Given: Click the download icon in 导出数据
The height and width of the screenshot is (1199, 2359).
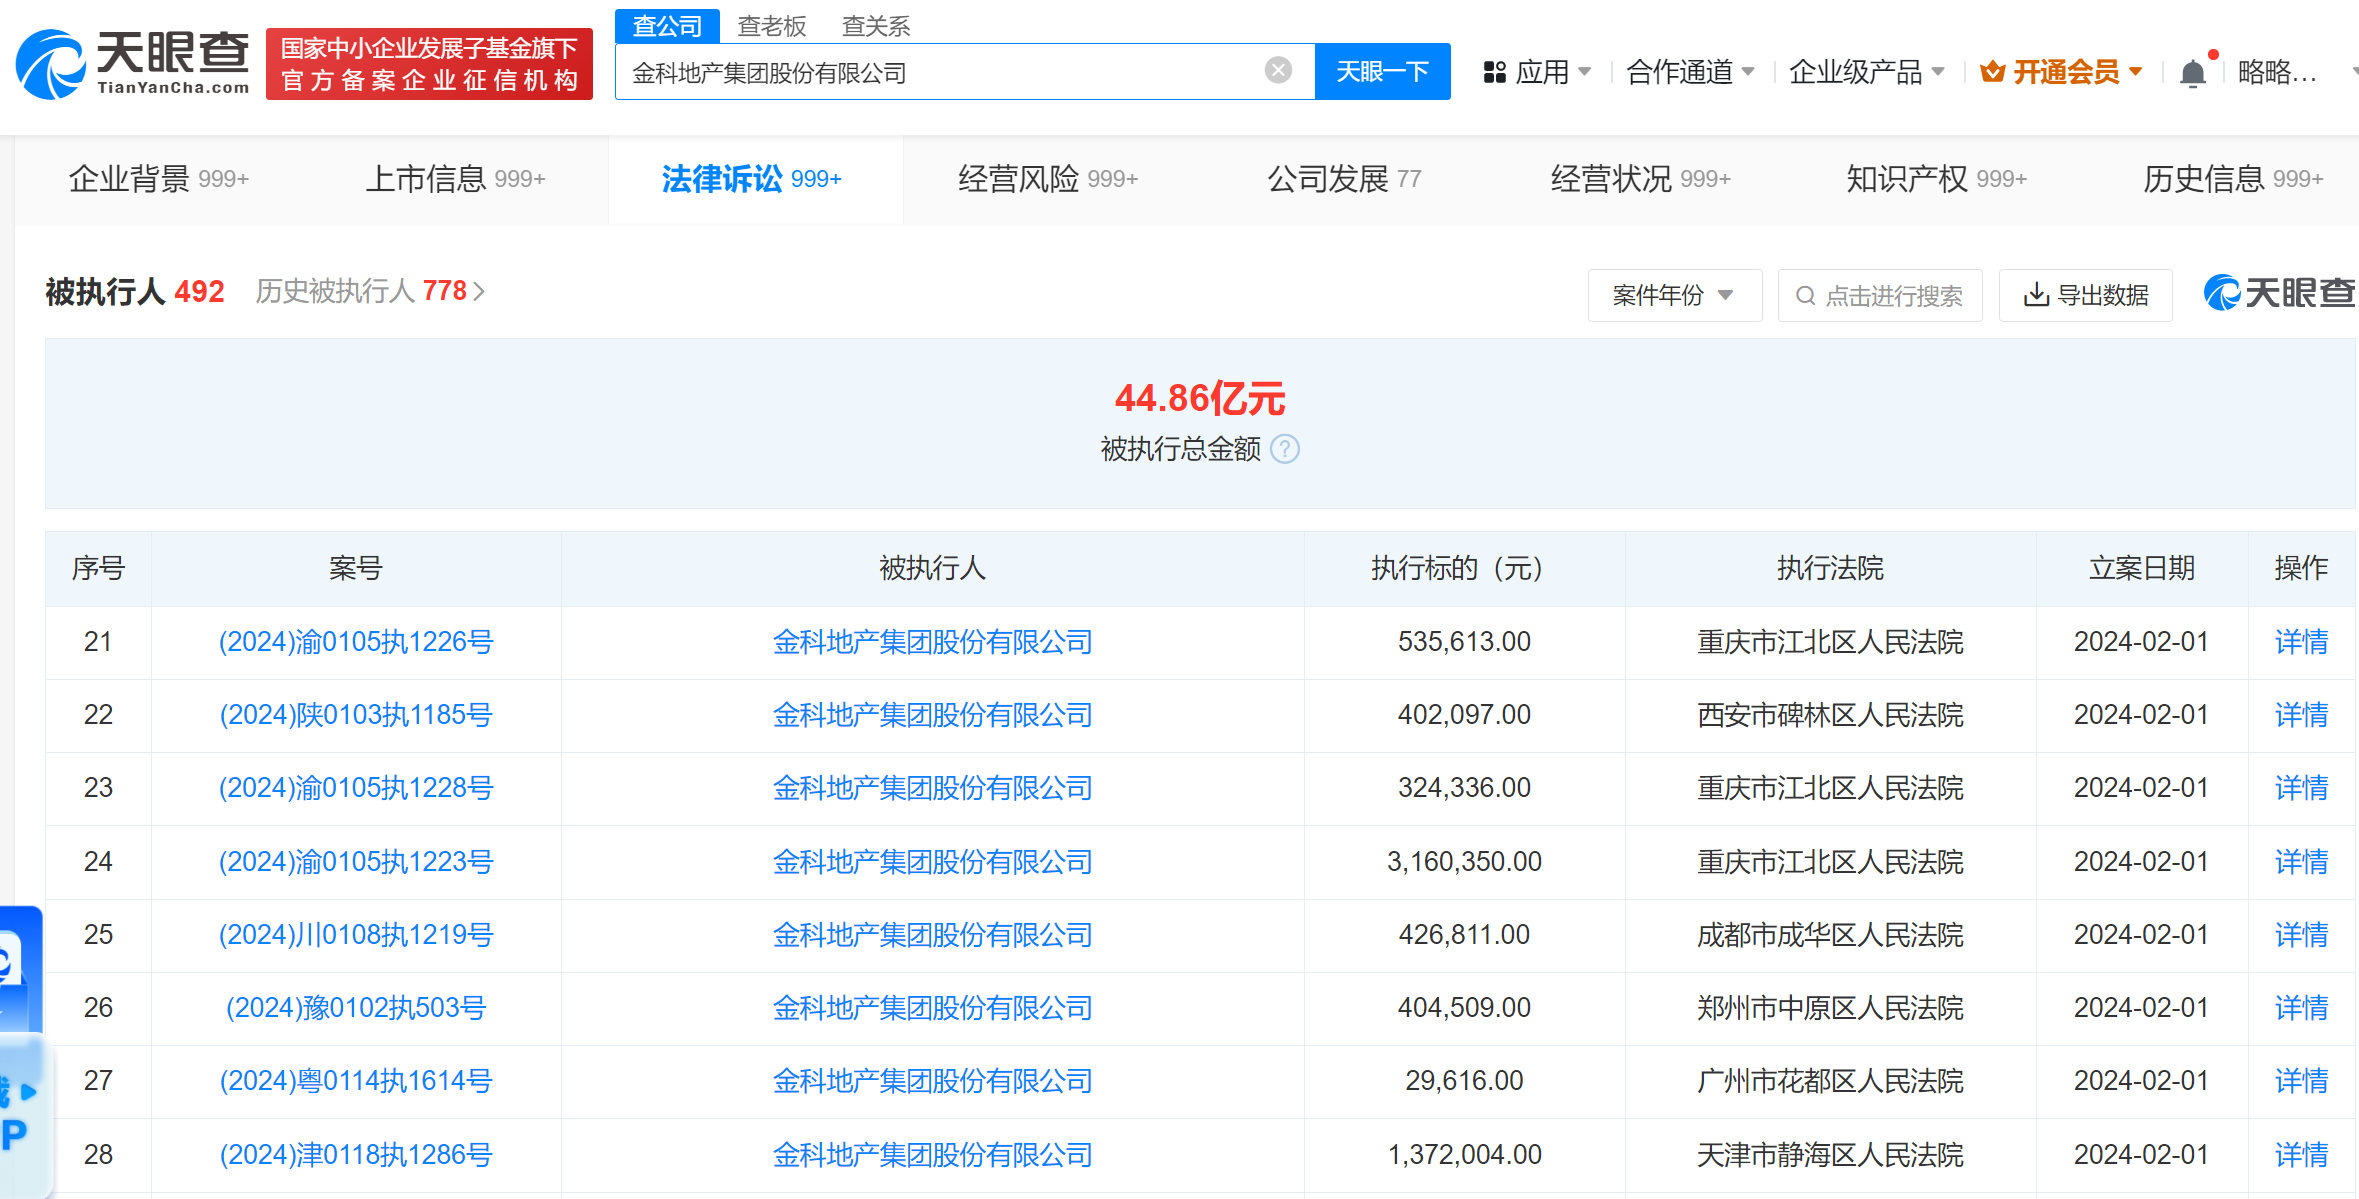Looking at the screenshot, I should click(x=2036, y=295).
